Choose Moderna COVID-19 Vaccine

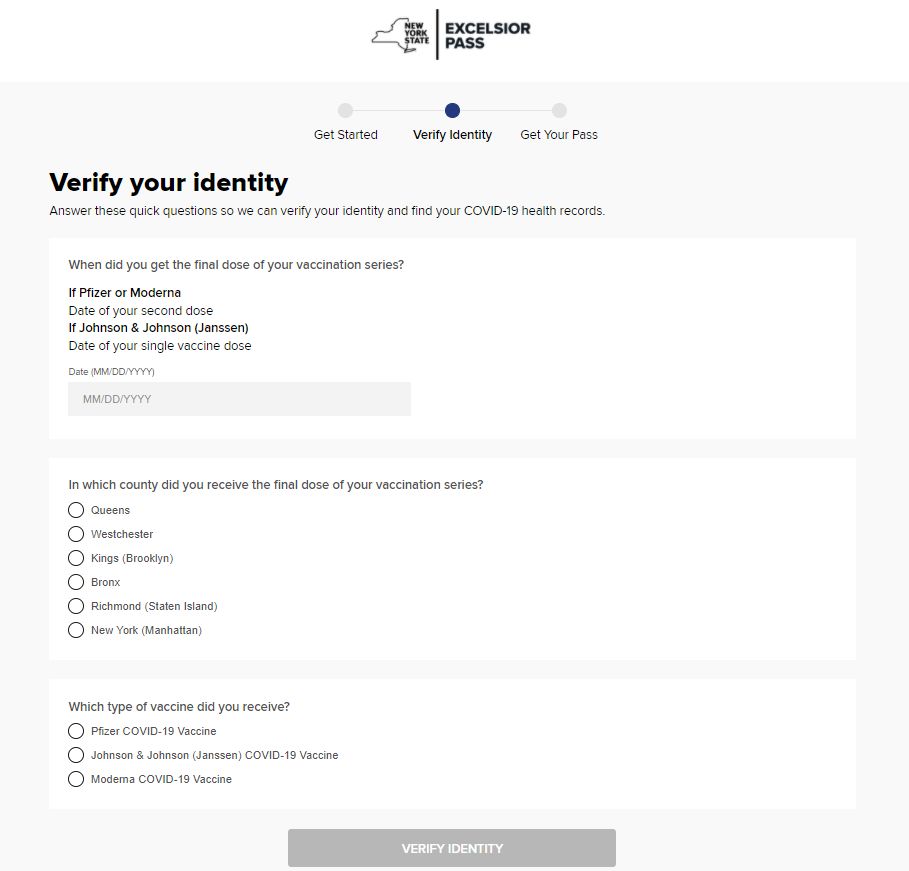[x=76, y=779]
